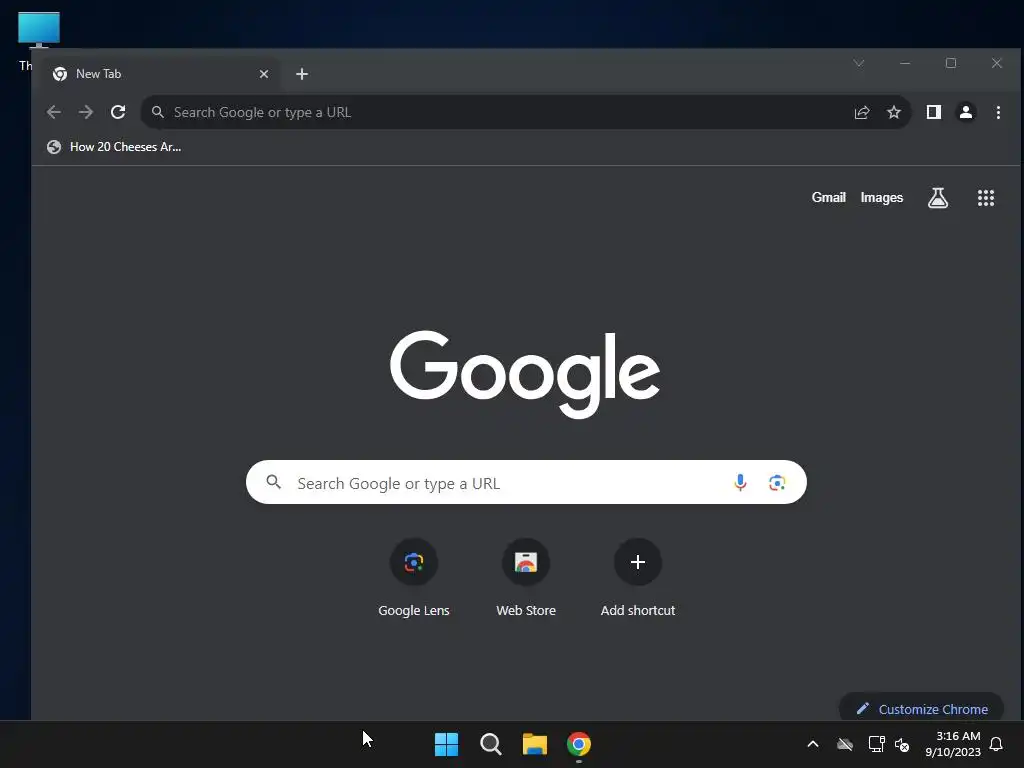1024x768 pixels.
Task: Open the Google apps grid
Action: 985,198
